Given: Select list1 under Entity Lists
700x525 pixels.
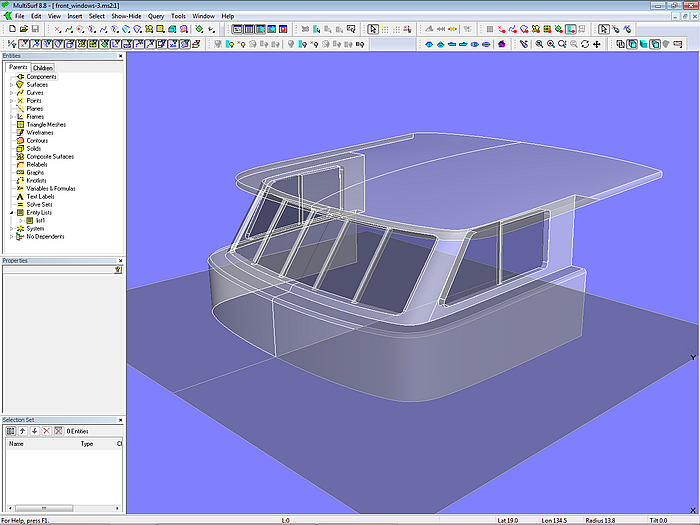Looking at the screenshot, I should (x=41, y=220).
